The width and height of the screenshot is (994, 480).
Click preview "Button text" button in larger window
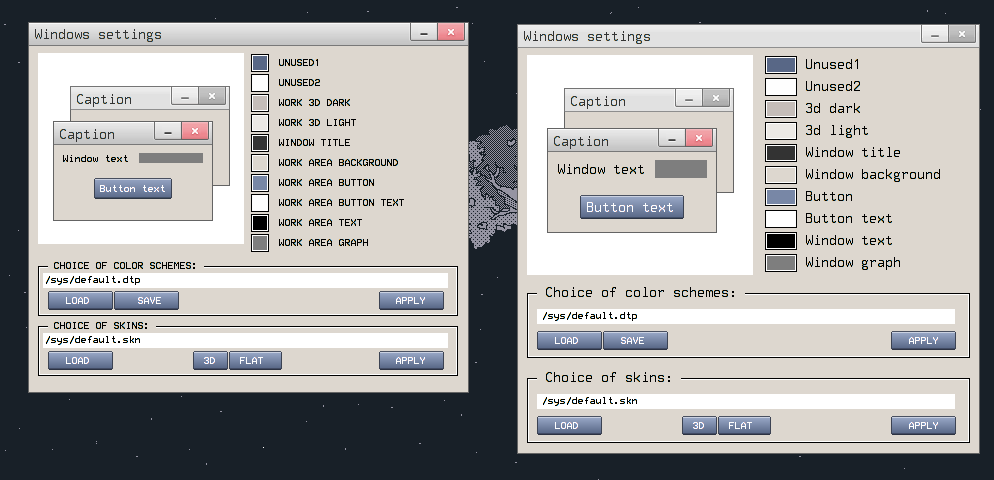pyautogui.click(x=632, y=207)
